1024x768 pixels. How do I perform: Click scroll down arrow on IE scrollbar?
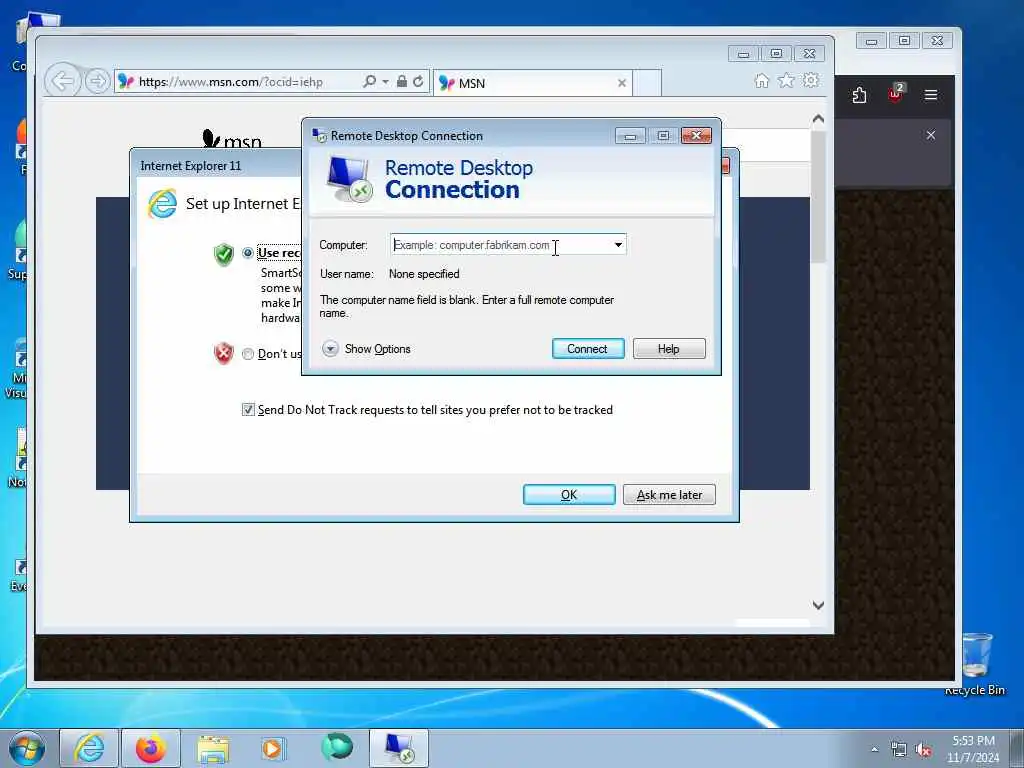point(818,605)
